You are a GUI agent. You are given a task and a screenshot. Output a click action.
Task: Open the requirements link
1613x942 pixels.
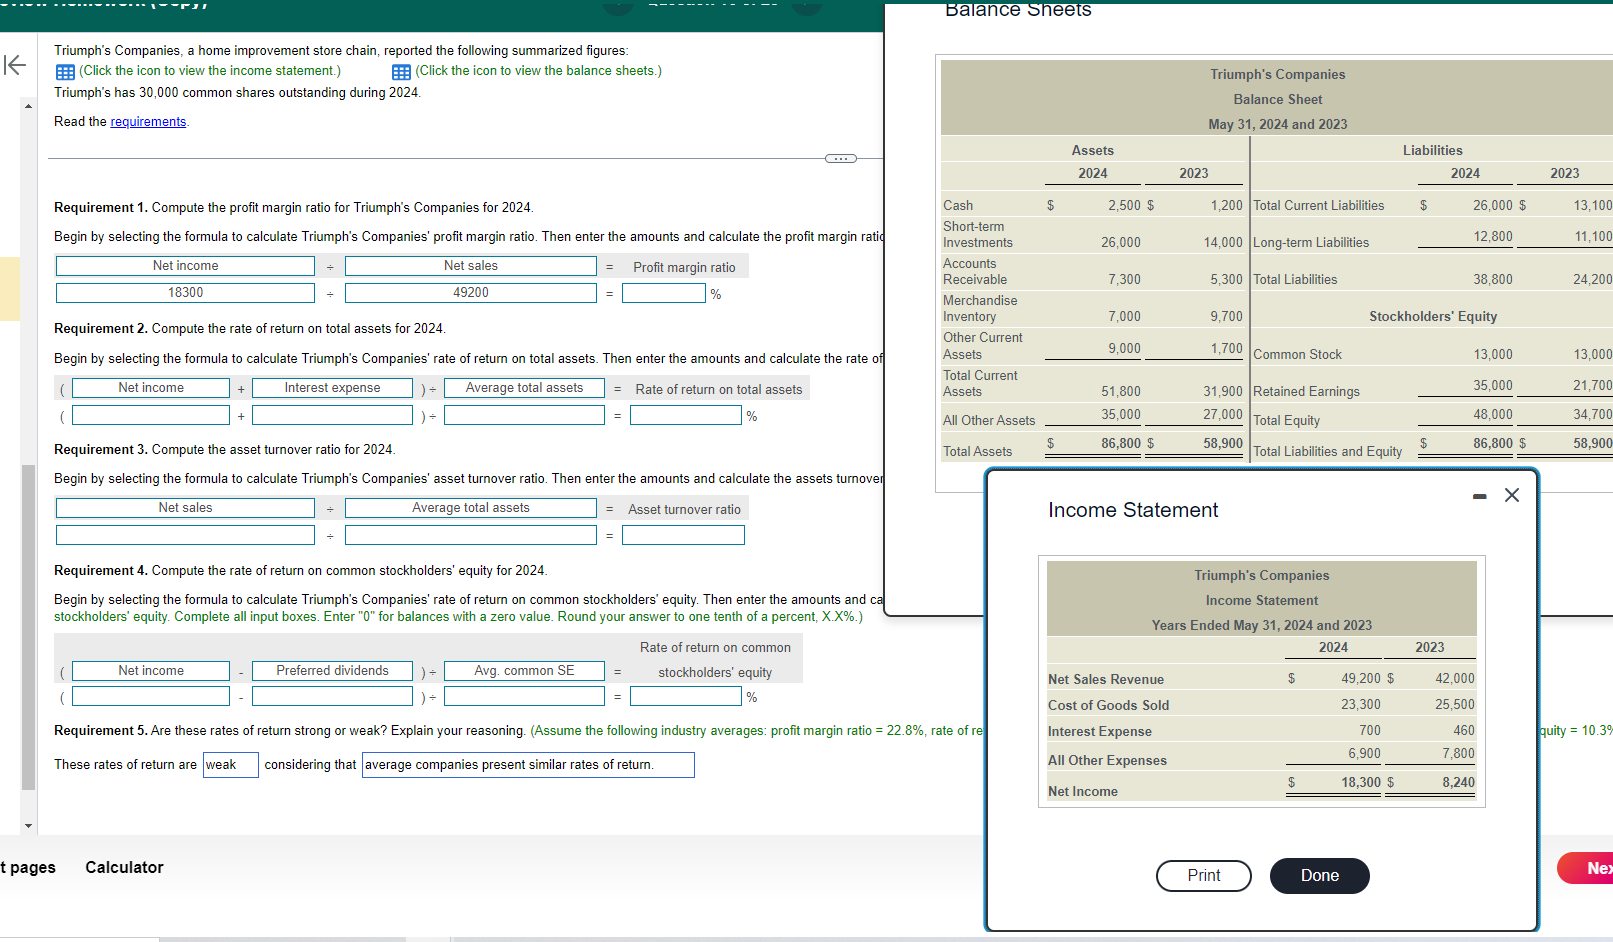click(x=148, y=122)
